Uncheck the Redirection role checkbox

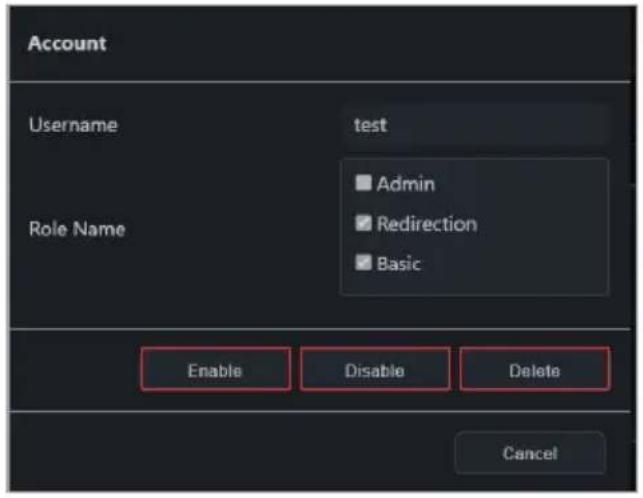pyautogui.click(x=363, y=223)
